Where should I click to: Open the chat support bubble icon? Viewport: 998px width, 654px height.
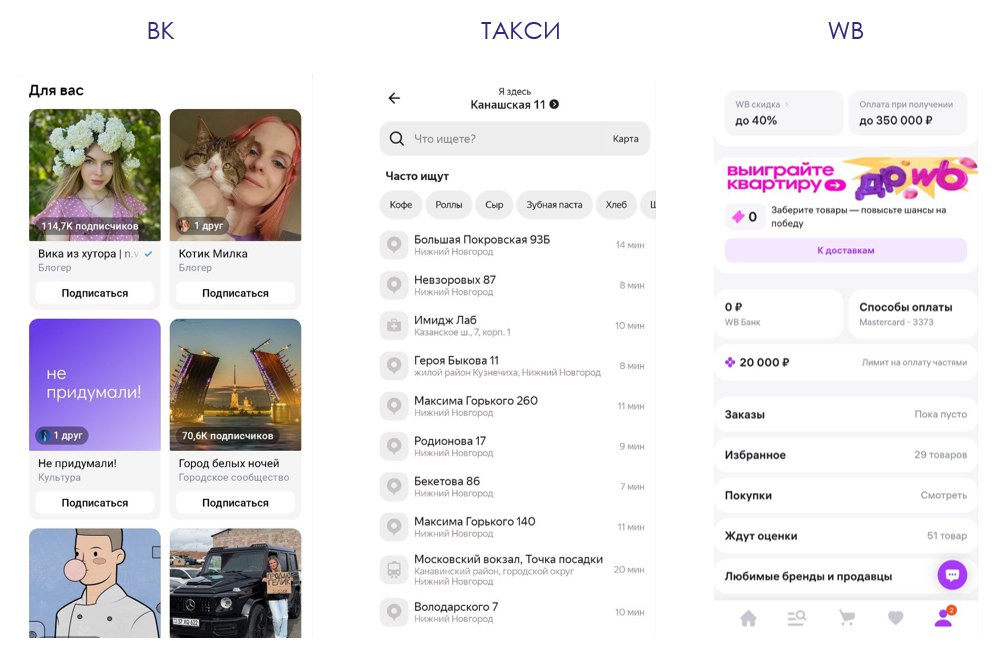(951, 575)
